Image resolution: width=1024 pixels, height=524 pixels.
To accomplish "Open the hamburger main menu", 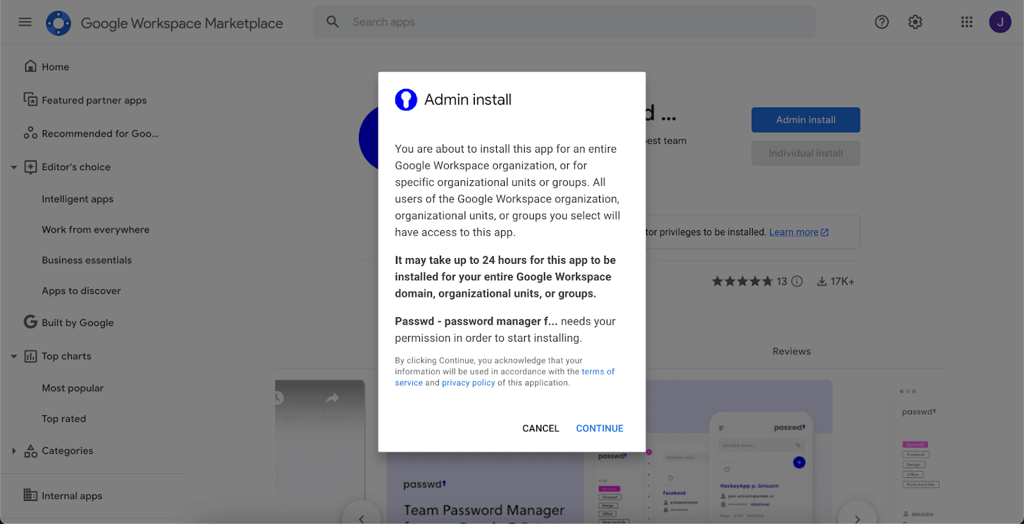I will coord(25,22).
